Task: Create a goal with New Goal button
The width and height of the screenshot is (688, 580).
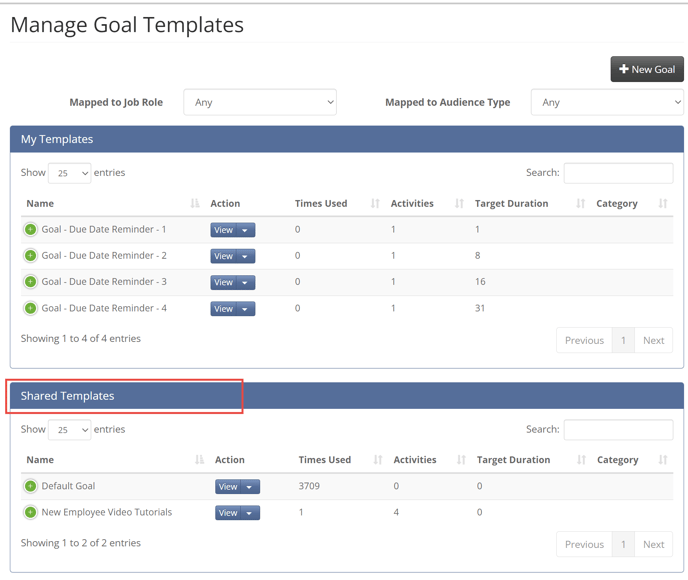Action: click(x=647, y=69)
